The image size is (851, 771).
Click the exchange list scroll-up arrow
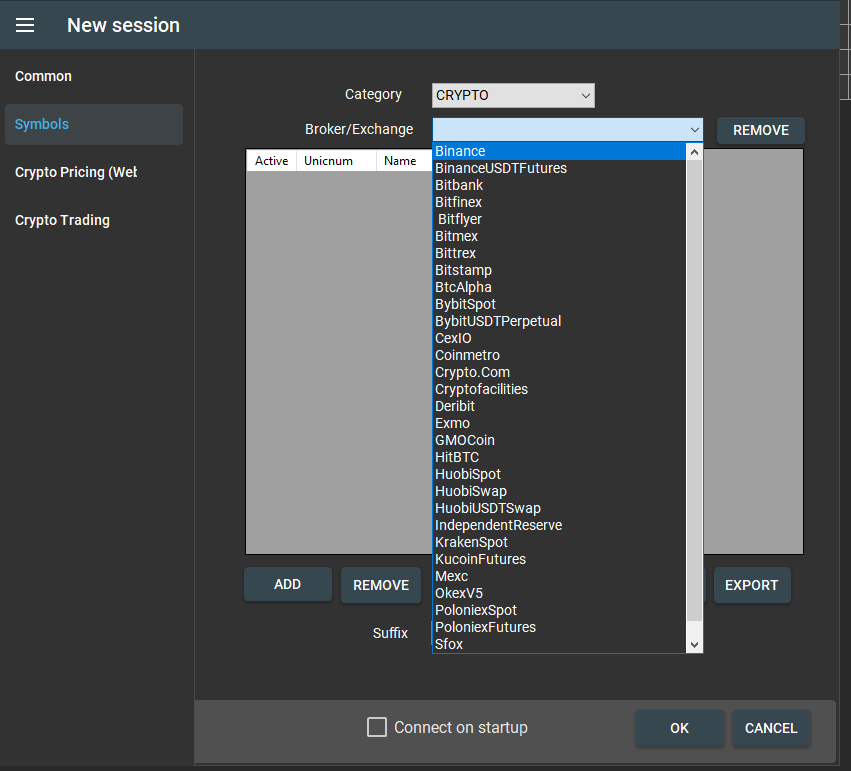tap(694, 152)
